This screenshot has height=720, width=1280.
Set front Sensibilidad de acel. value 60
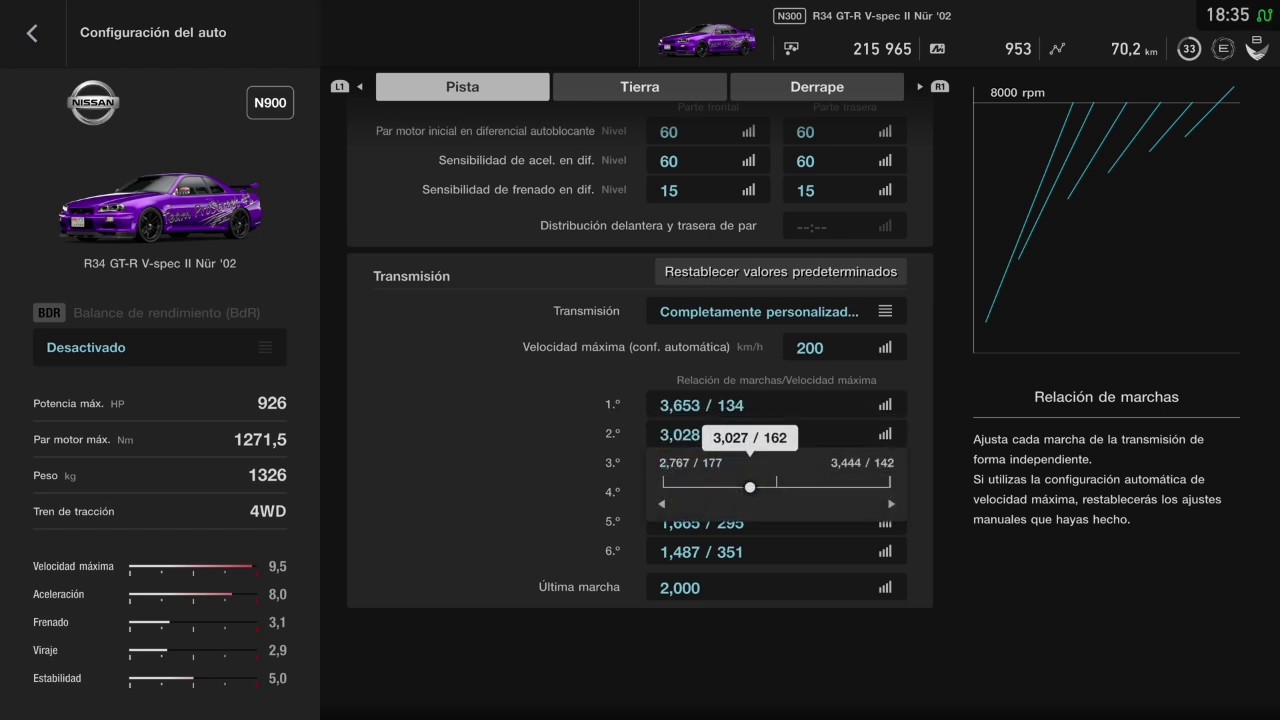708,161
